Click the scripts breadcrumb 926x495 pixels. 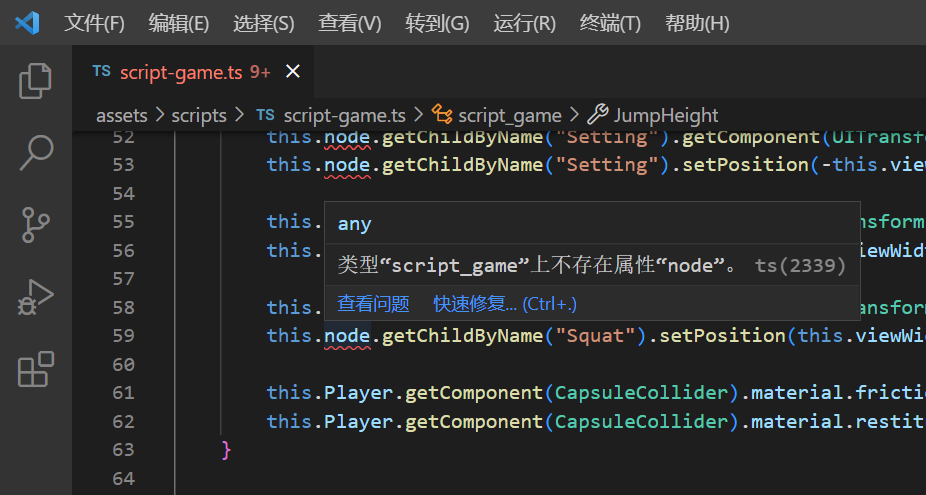tap(199, 115)
